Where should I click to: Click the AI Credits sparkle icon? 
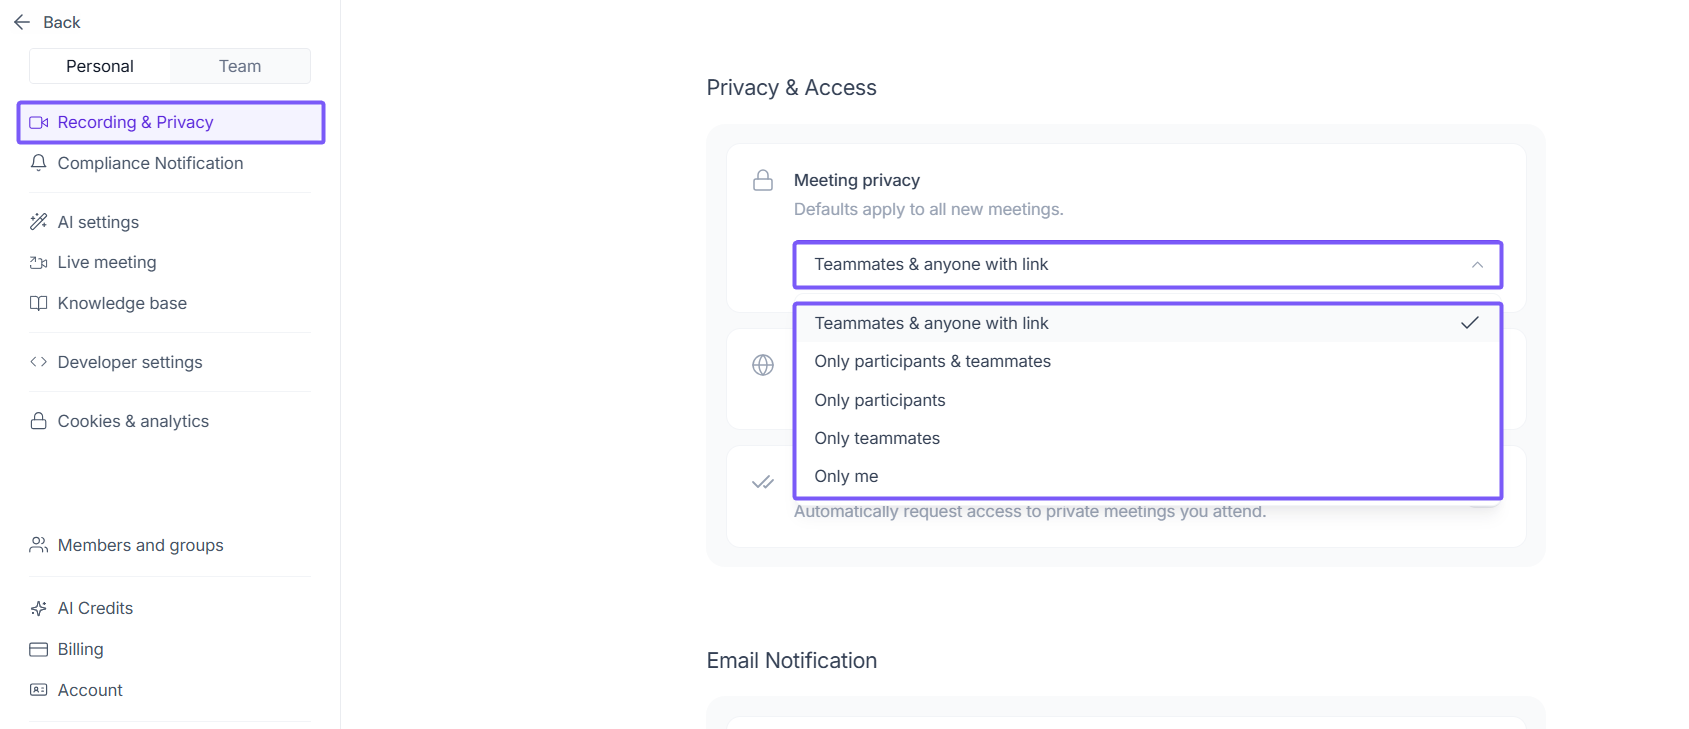coord(39,608)
